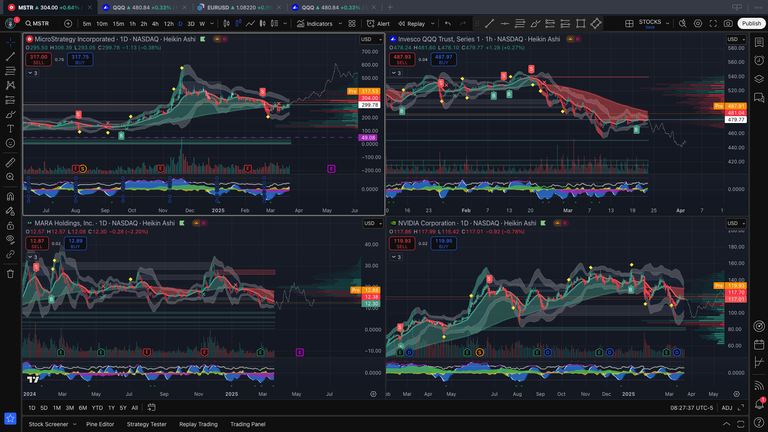This screenshot has height=432, width=768.
Task: Enter fullscreen mode
Action: 713,24
